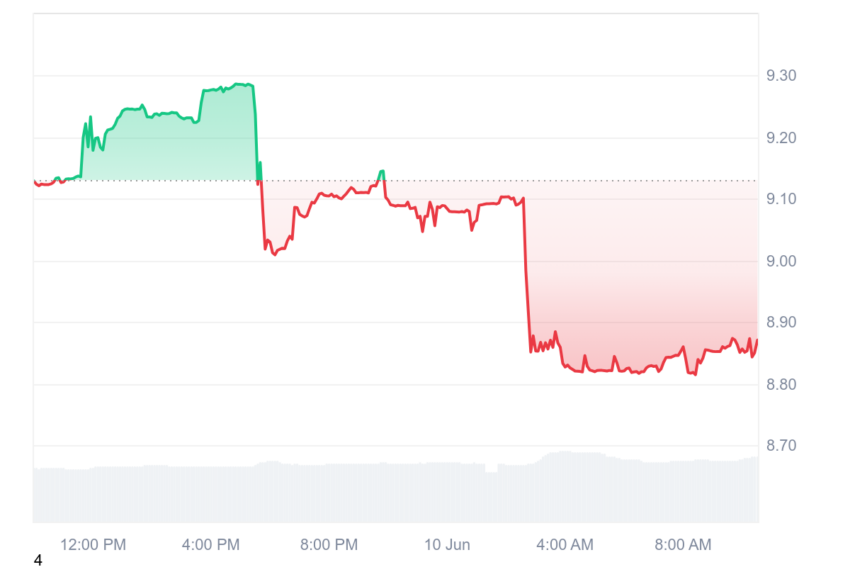Click the 9.00 price axis label

coord(781,261)
